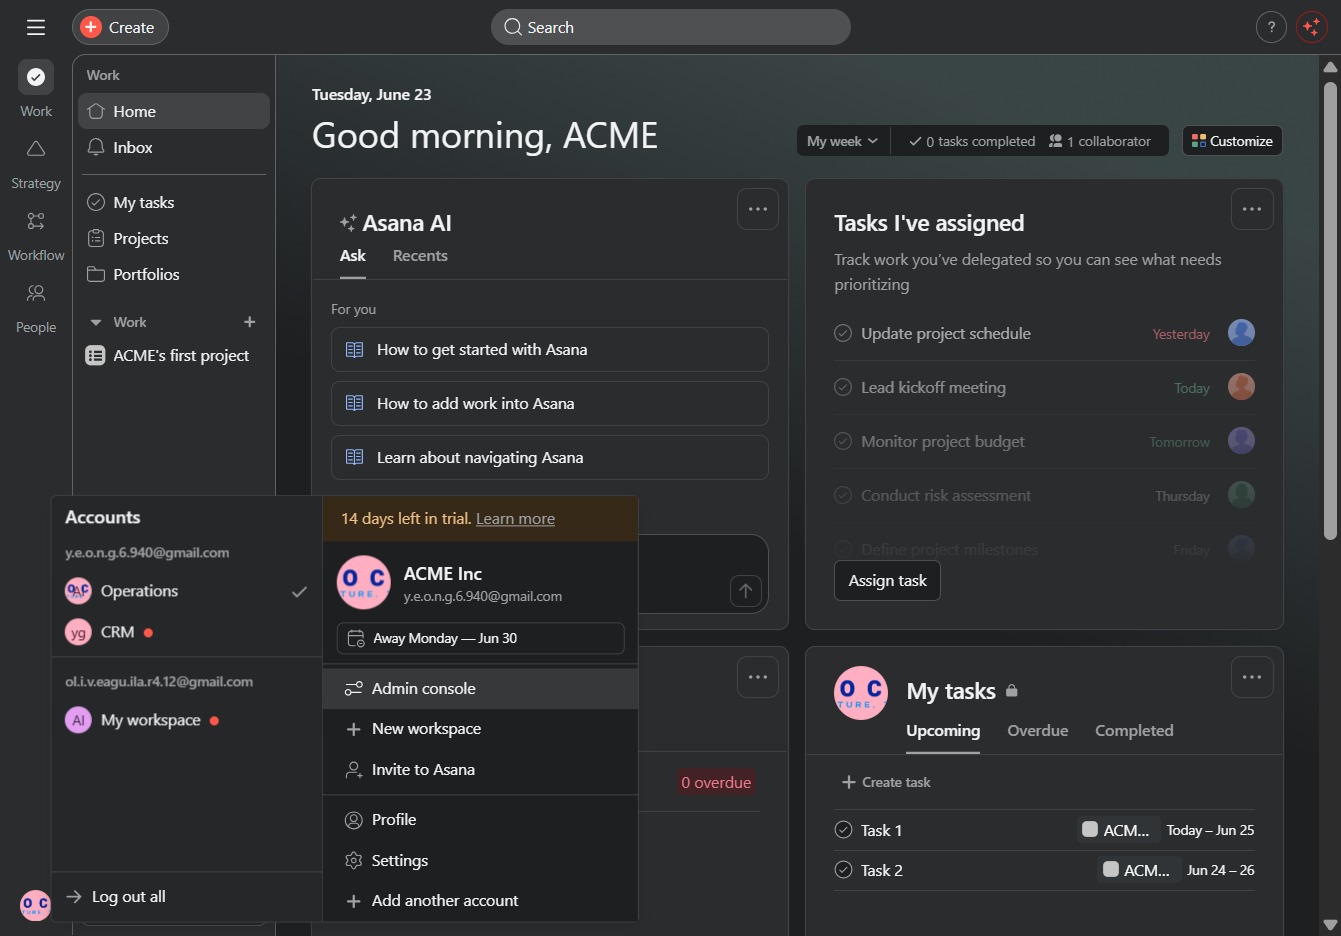Screen dimensions: 1341x936
Task: Open How to get started with Asana
Action: (x=550, y=350)
